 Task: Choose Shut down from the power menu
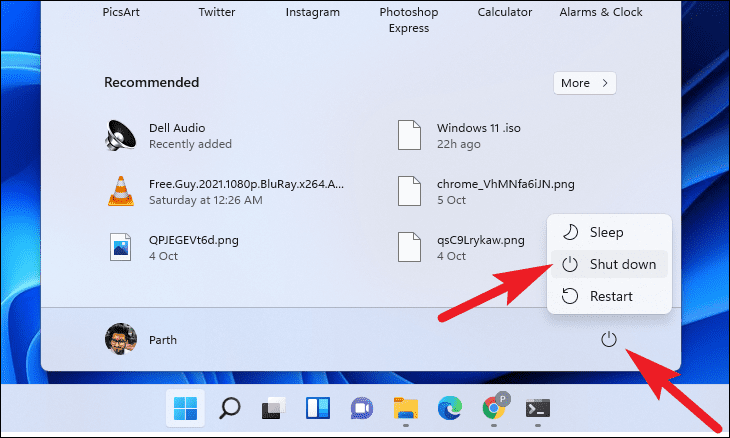point(609,264)
